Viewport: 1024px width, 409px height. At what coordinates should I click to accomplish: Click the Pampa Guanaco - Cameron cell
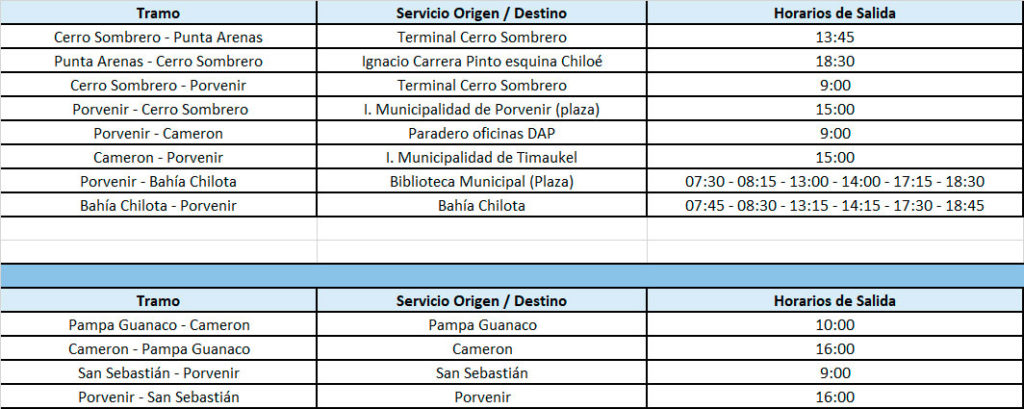(159, 325)
